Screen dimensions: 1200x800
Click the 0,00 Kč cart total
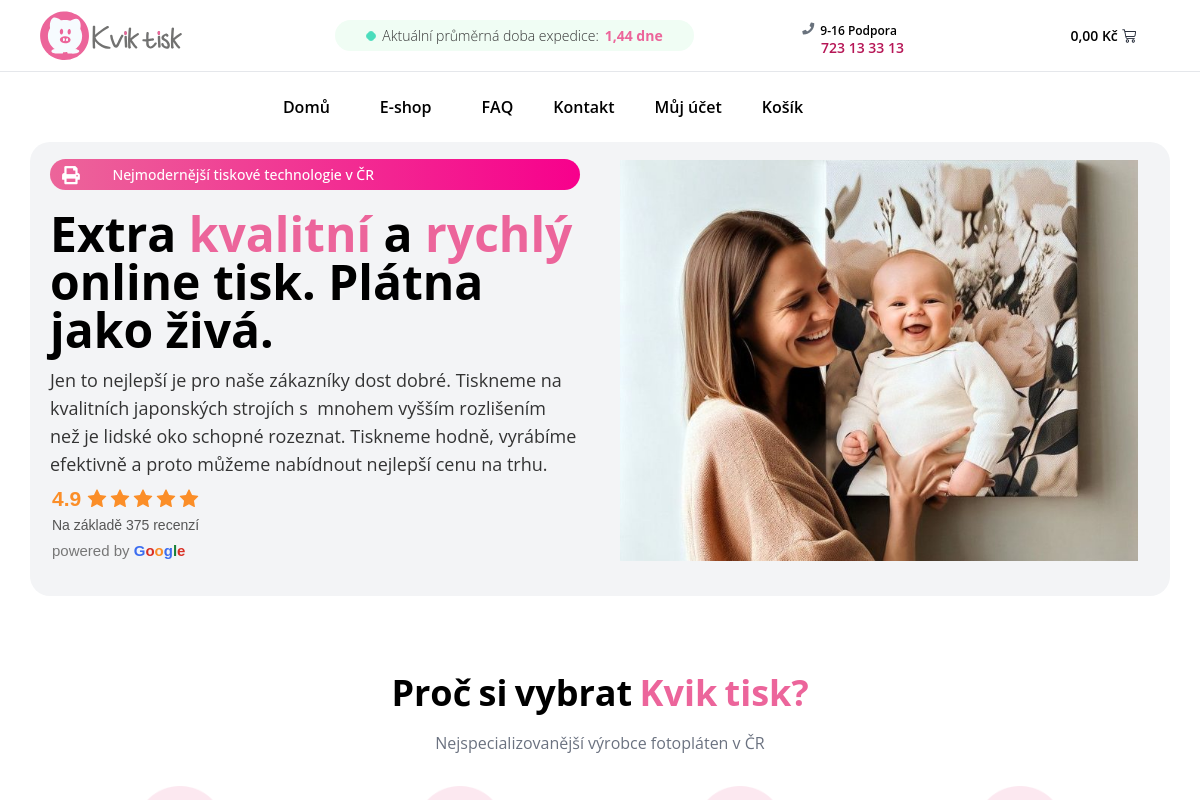(1094, 36)
